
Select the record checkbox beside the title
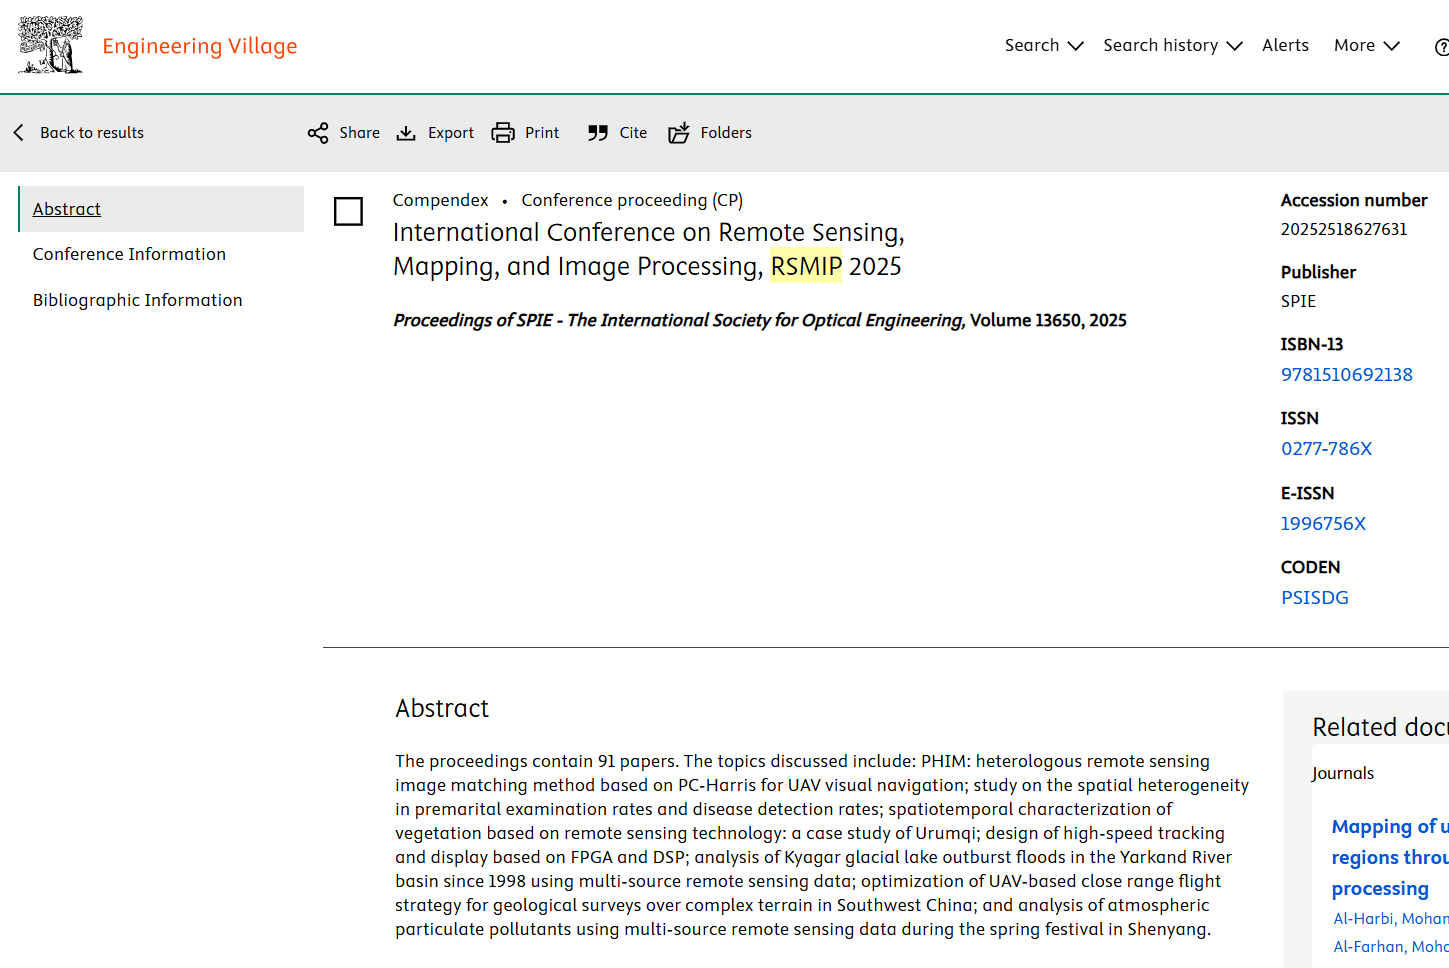348,211
